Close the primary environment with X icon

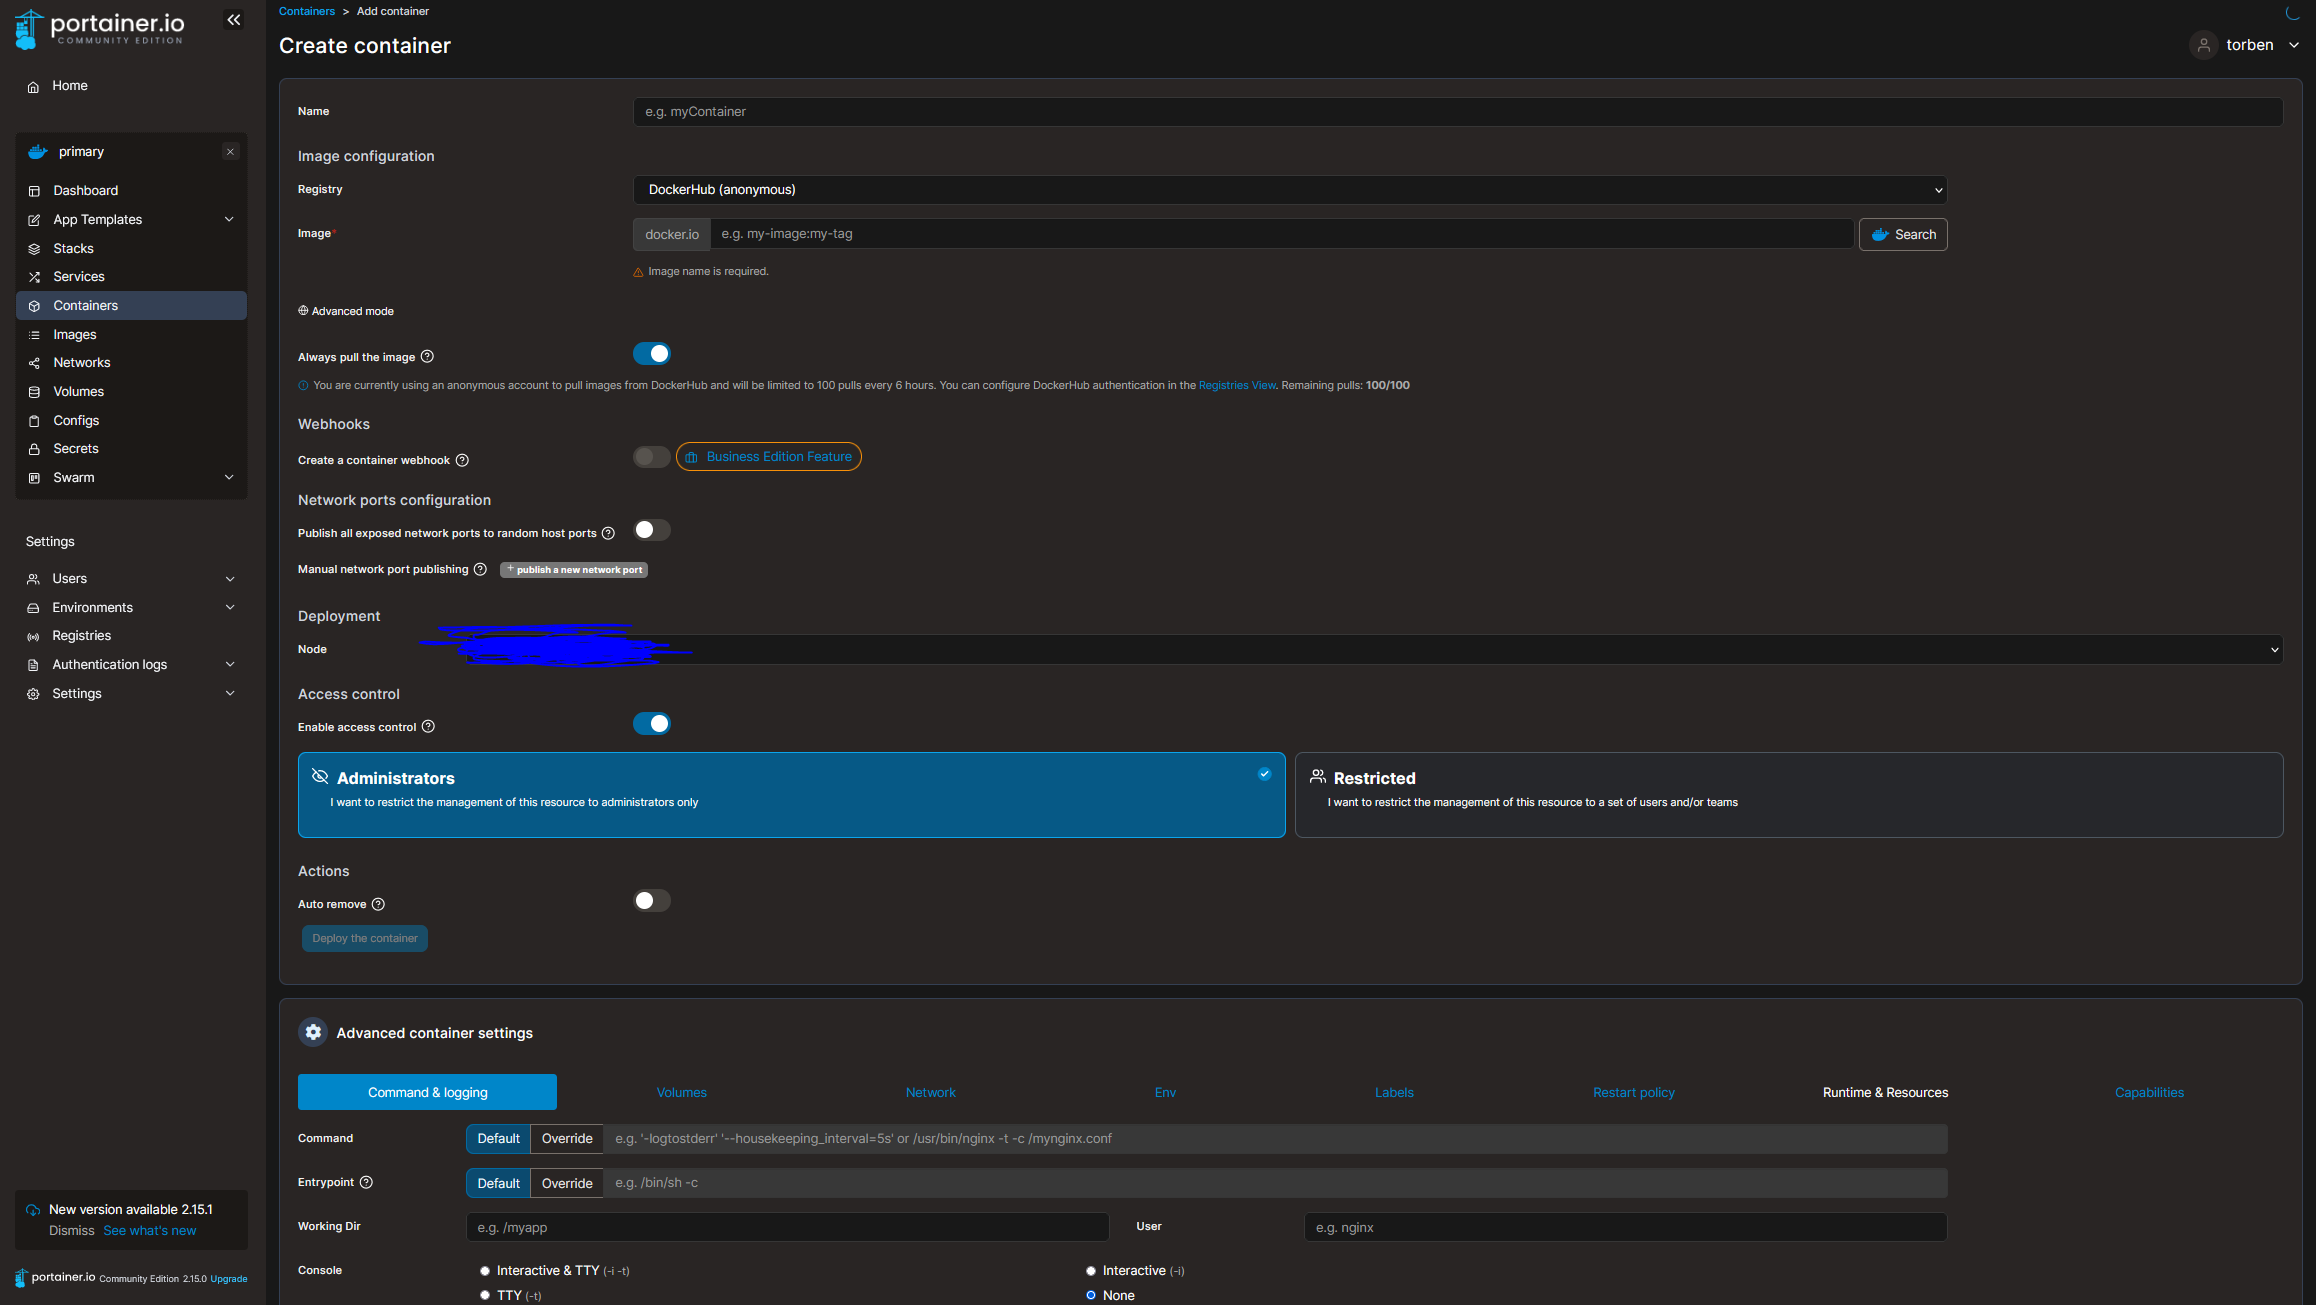pyautogui.click(x=230, y=152)
